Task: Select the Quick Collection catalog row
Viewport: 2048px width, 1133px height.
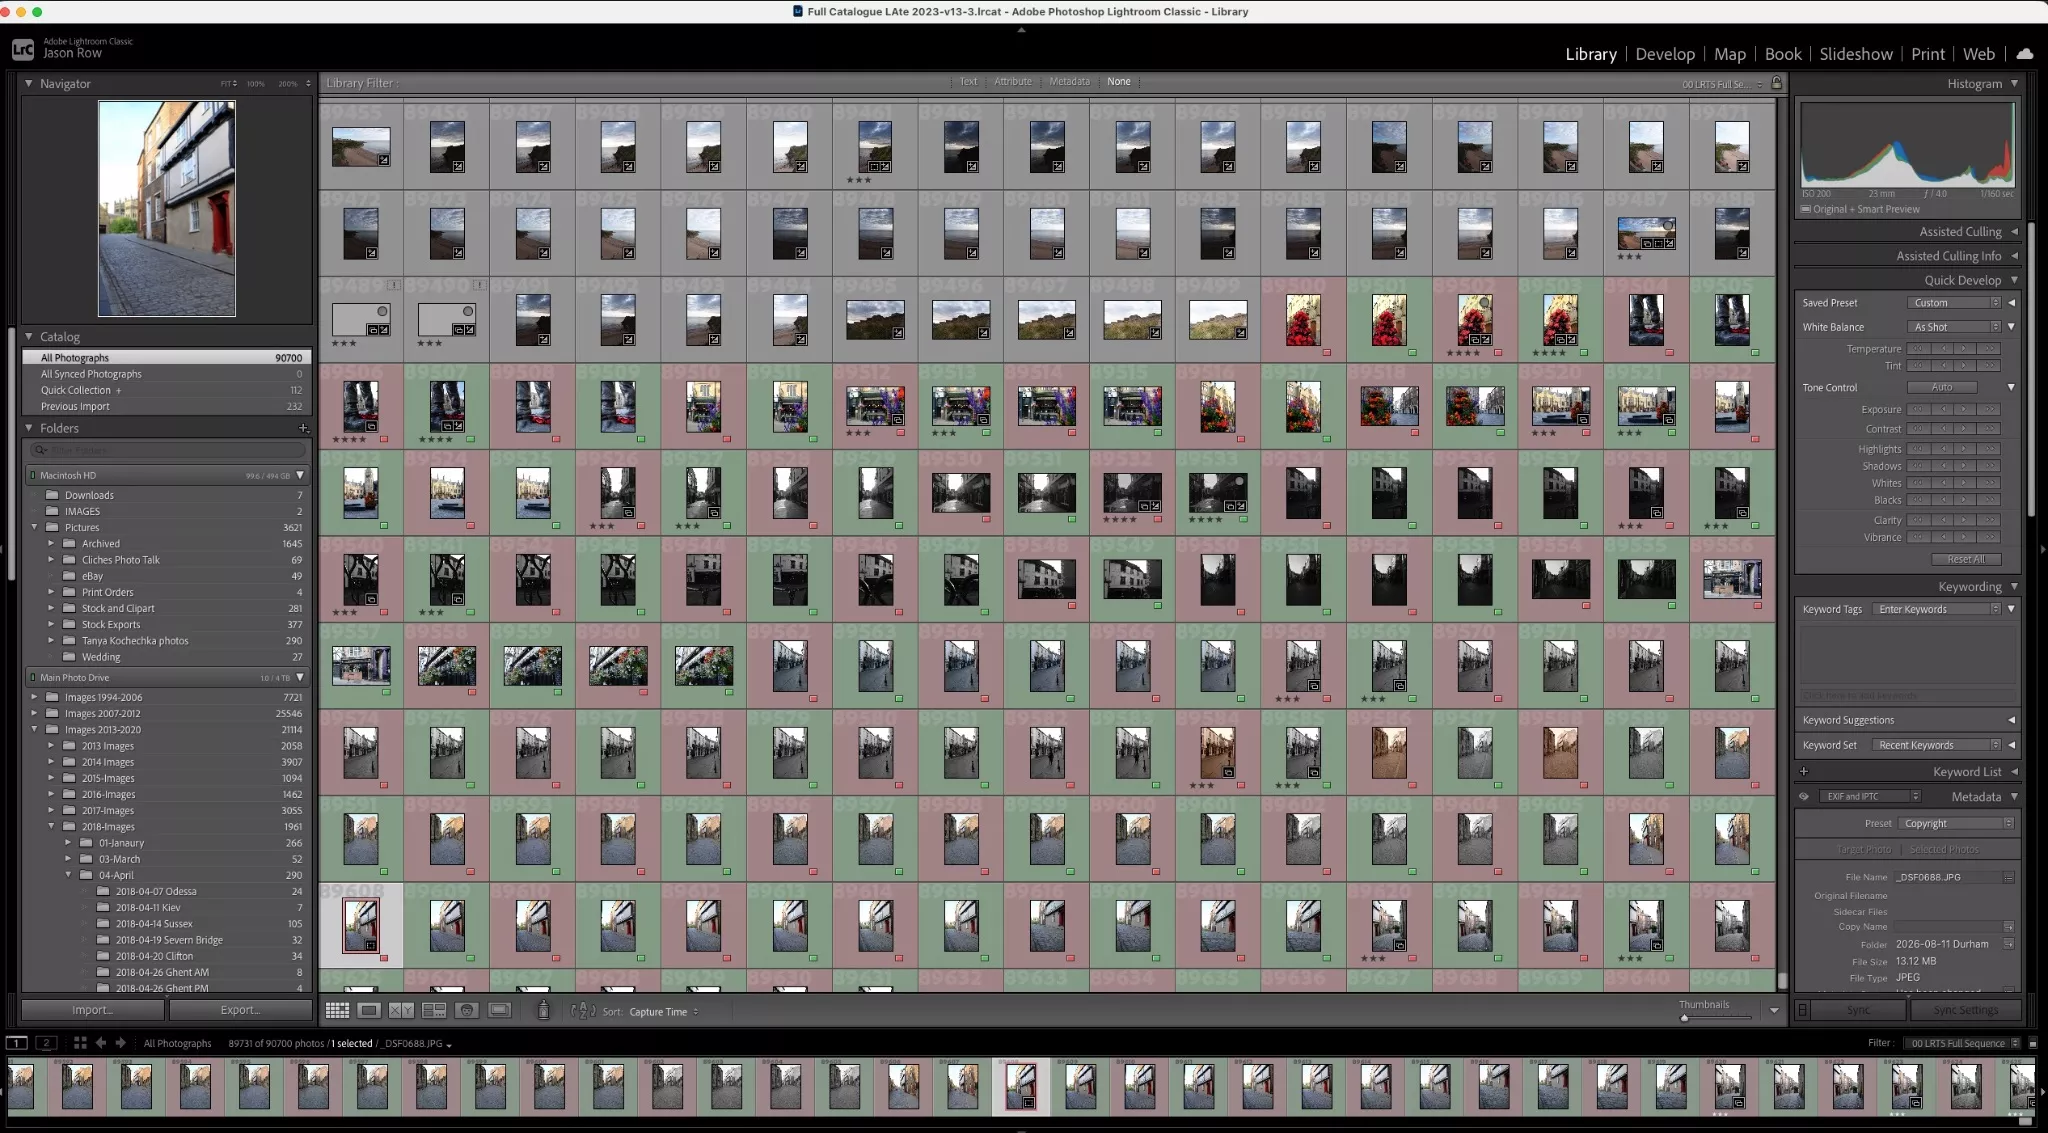Action: 167,390
